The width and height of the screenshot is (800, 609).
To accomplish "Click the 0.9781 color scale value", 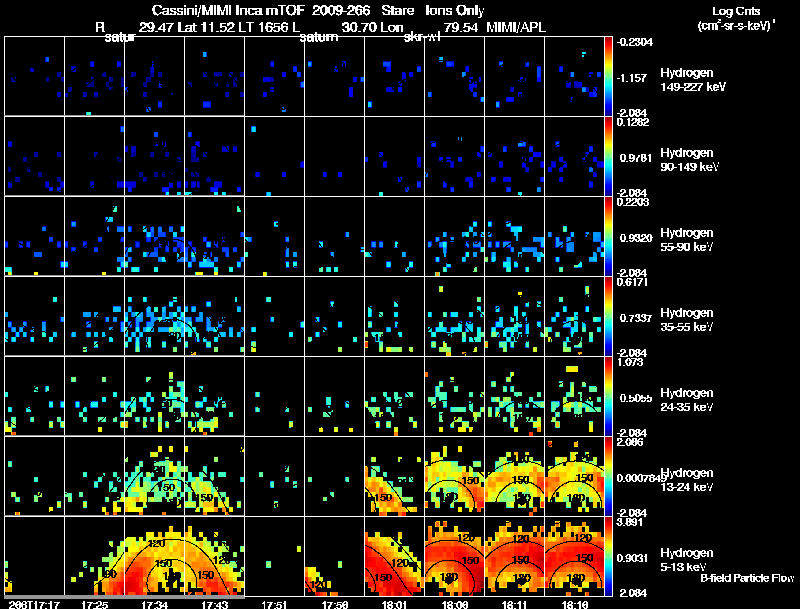I will coord(636,158).
